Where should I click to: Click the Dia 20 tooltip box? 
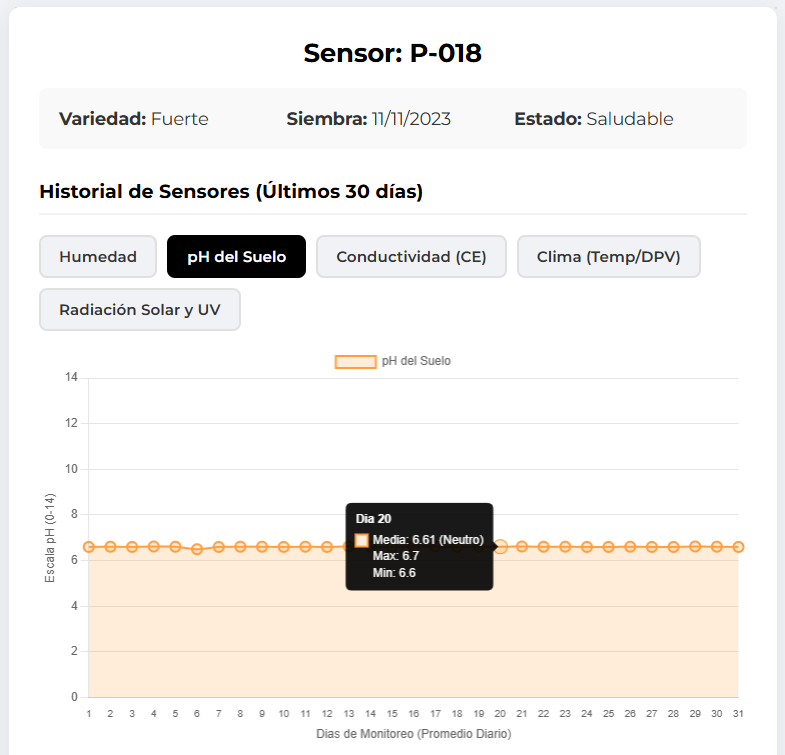419,546
